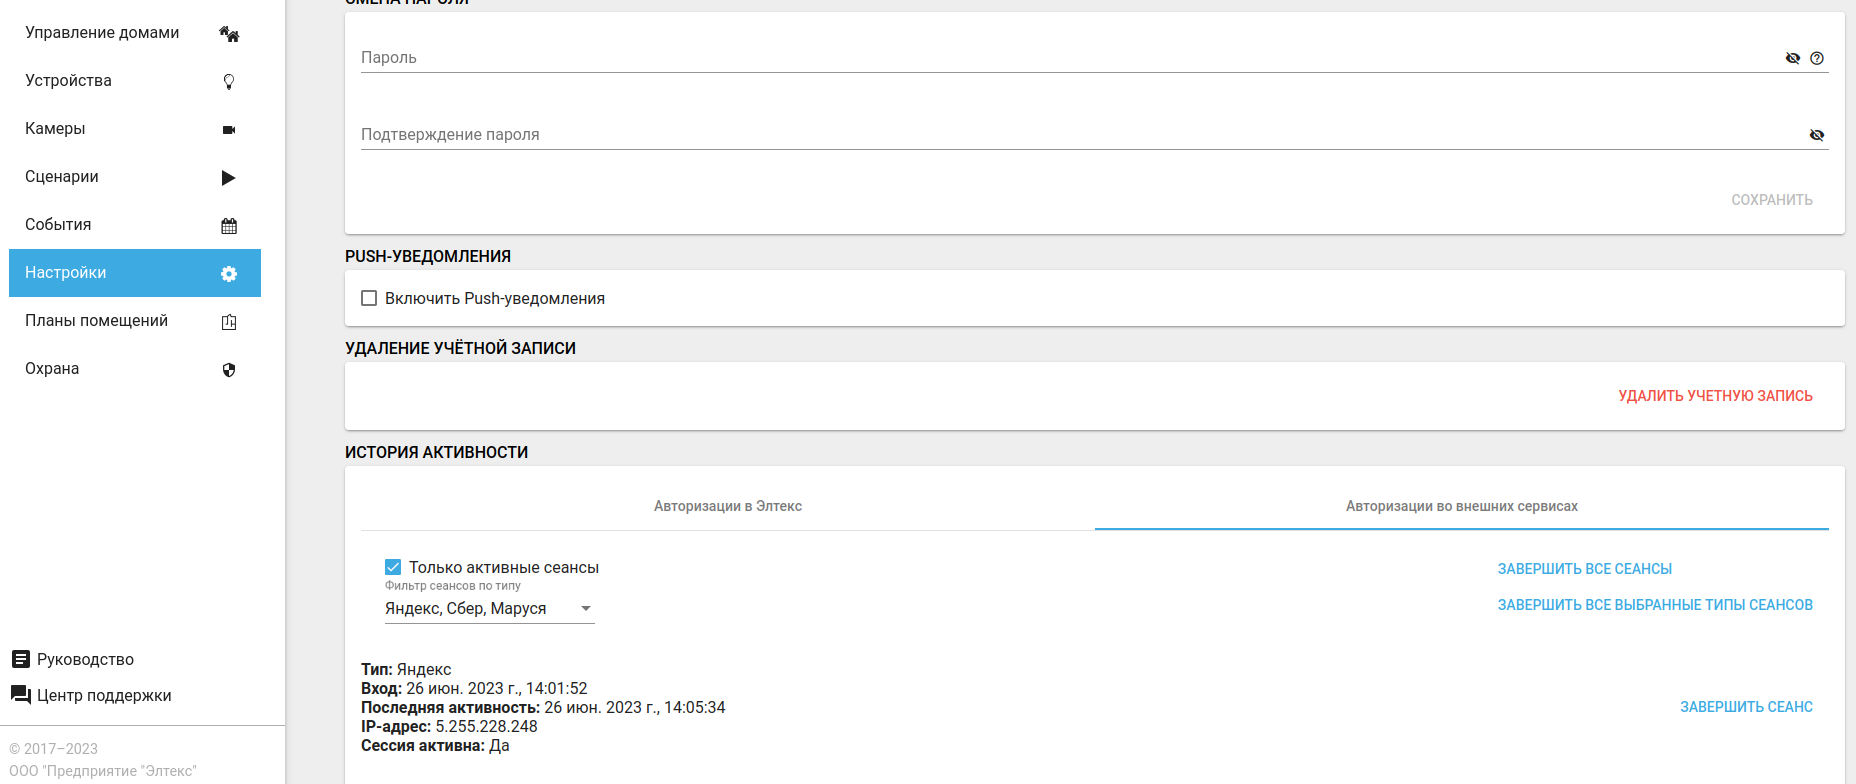This screenshot has height=784, width=1856.
Task: Click the security shield icon
Action: tap(229, 370)
